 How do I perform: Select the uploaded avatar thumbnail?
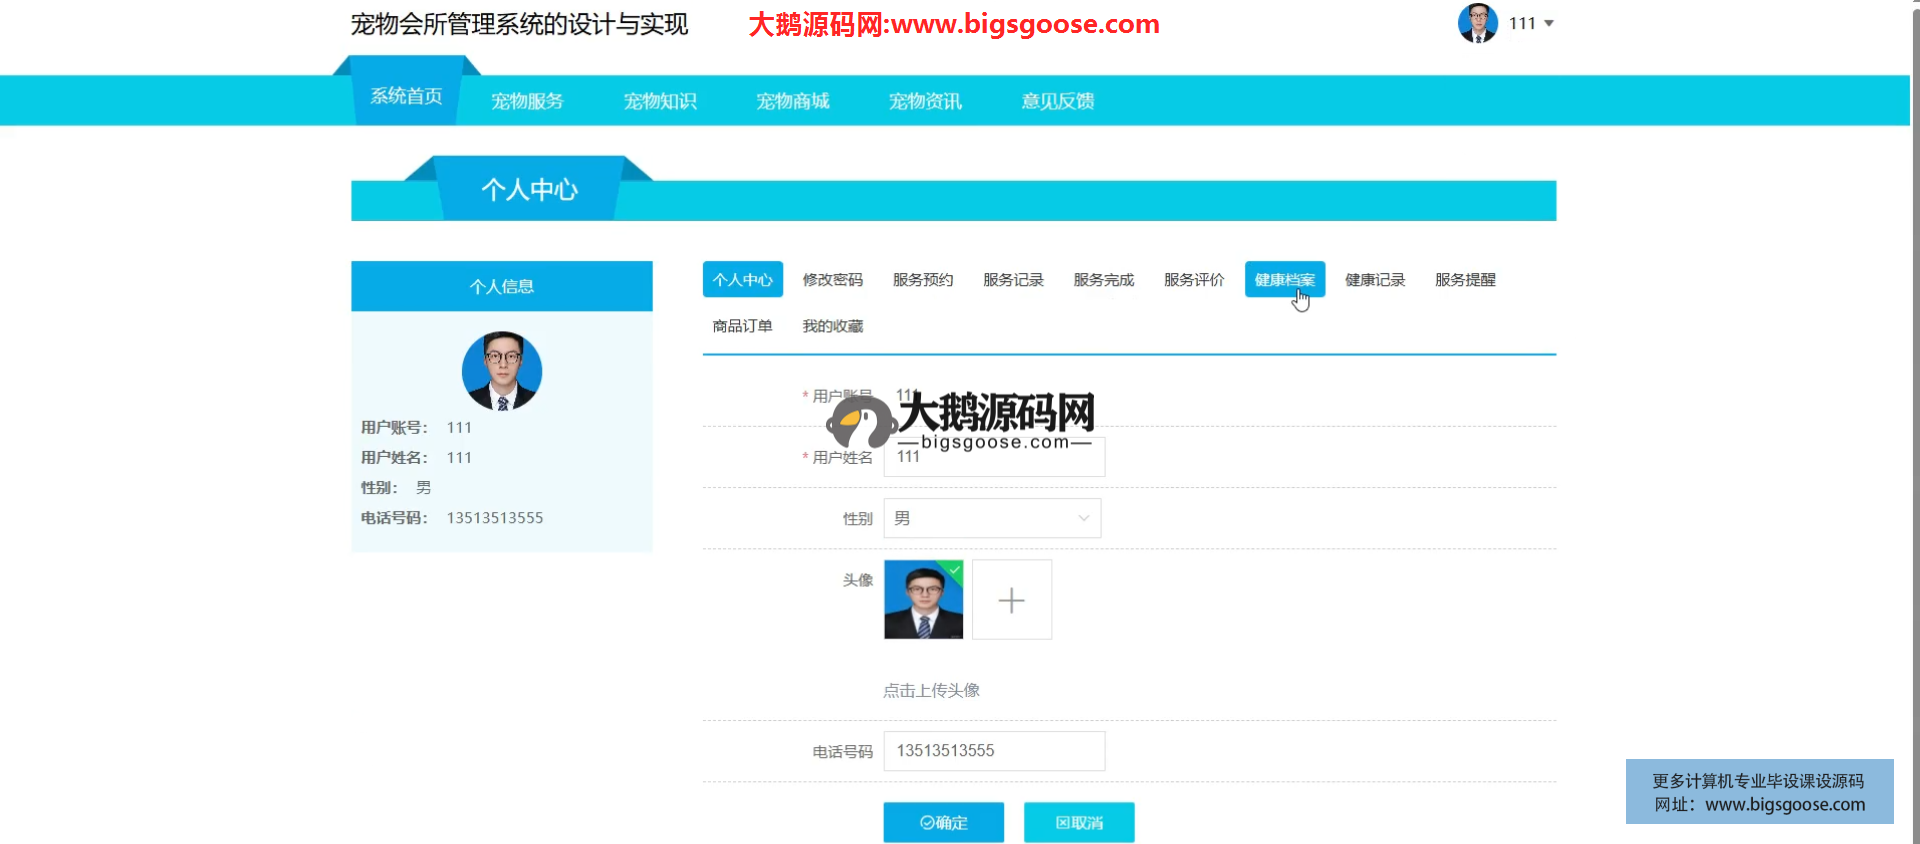(x=923, y=600)
